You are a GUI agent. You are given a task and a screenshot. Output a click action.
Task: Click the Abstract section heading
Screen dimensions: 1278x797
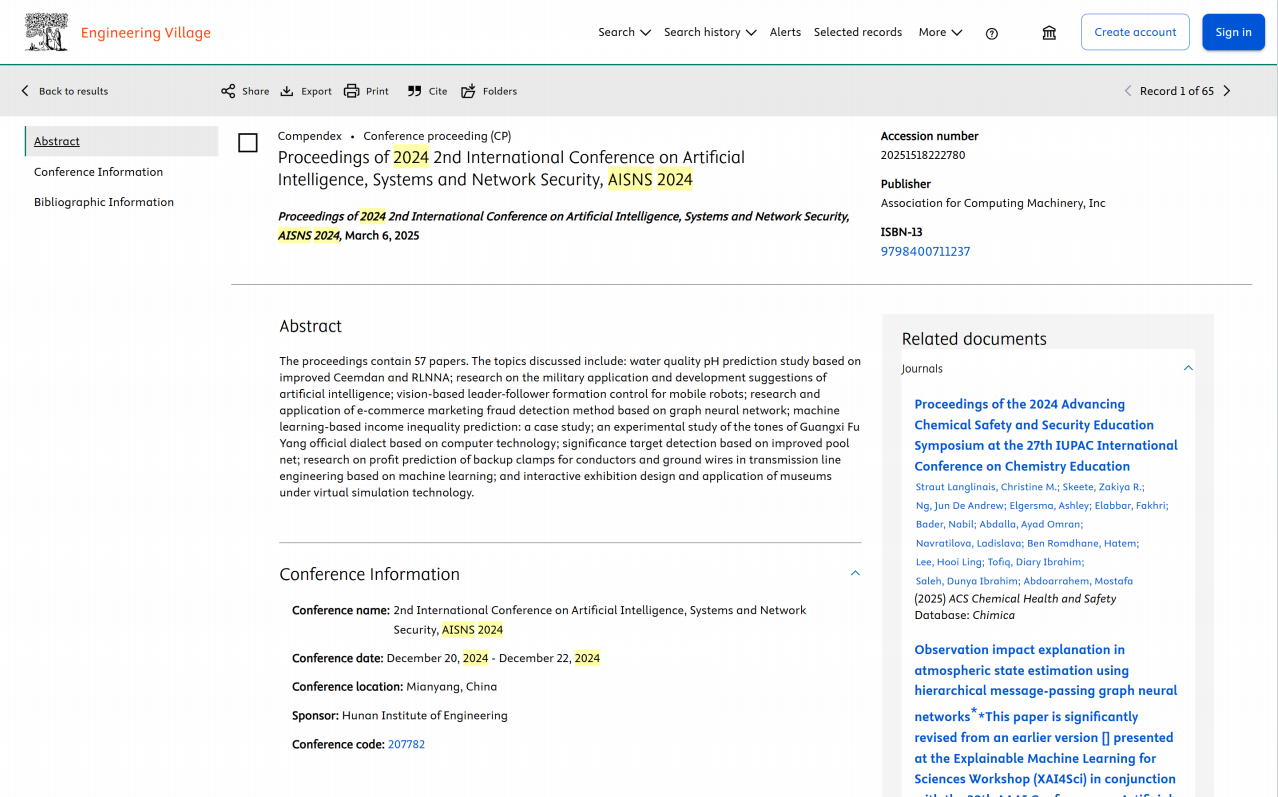point(311,326)
